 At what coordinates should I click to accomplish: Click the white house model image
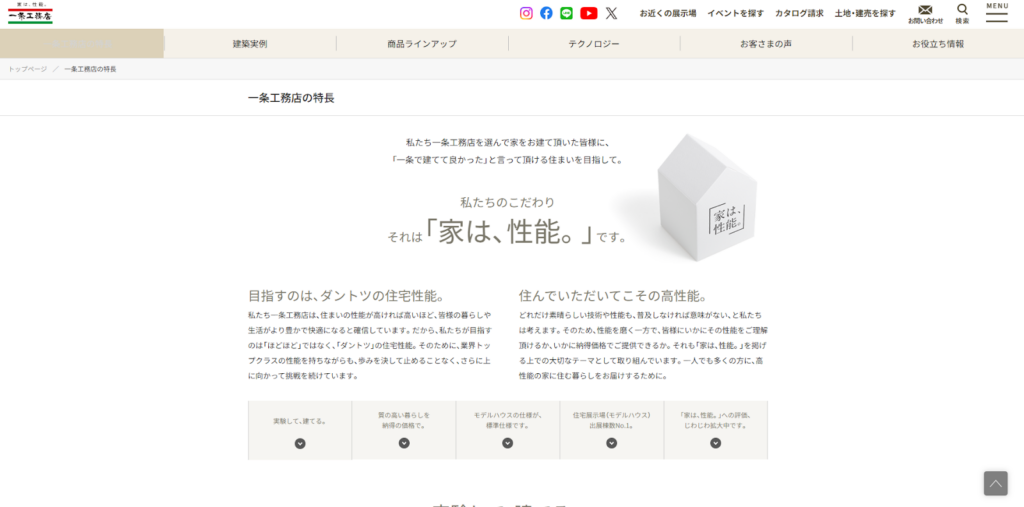[x=707, y=198]
